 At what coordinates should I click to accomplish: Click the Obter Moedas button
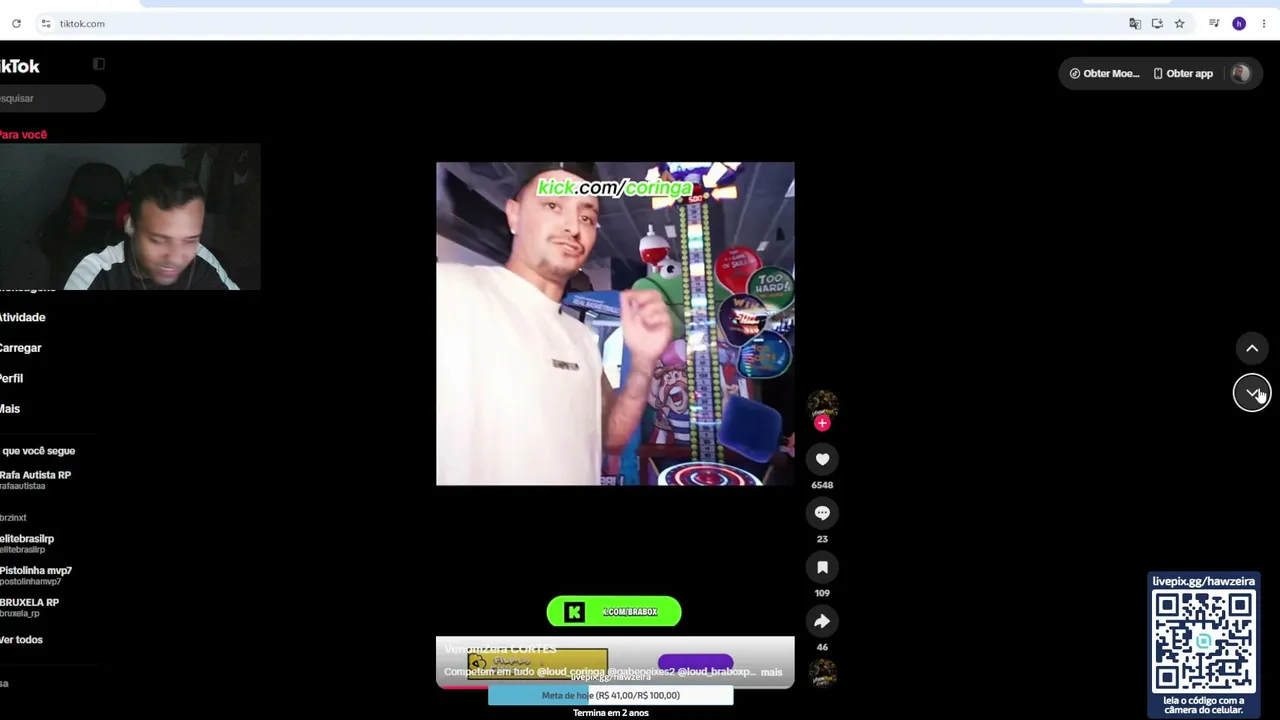coord(1104,73)
